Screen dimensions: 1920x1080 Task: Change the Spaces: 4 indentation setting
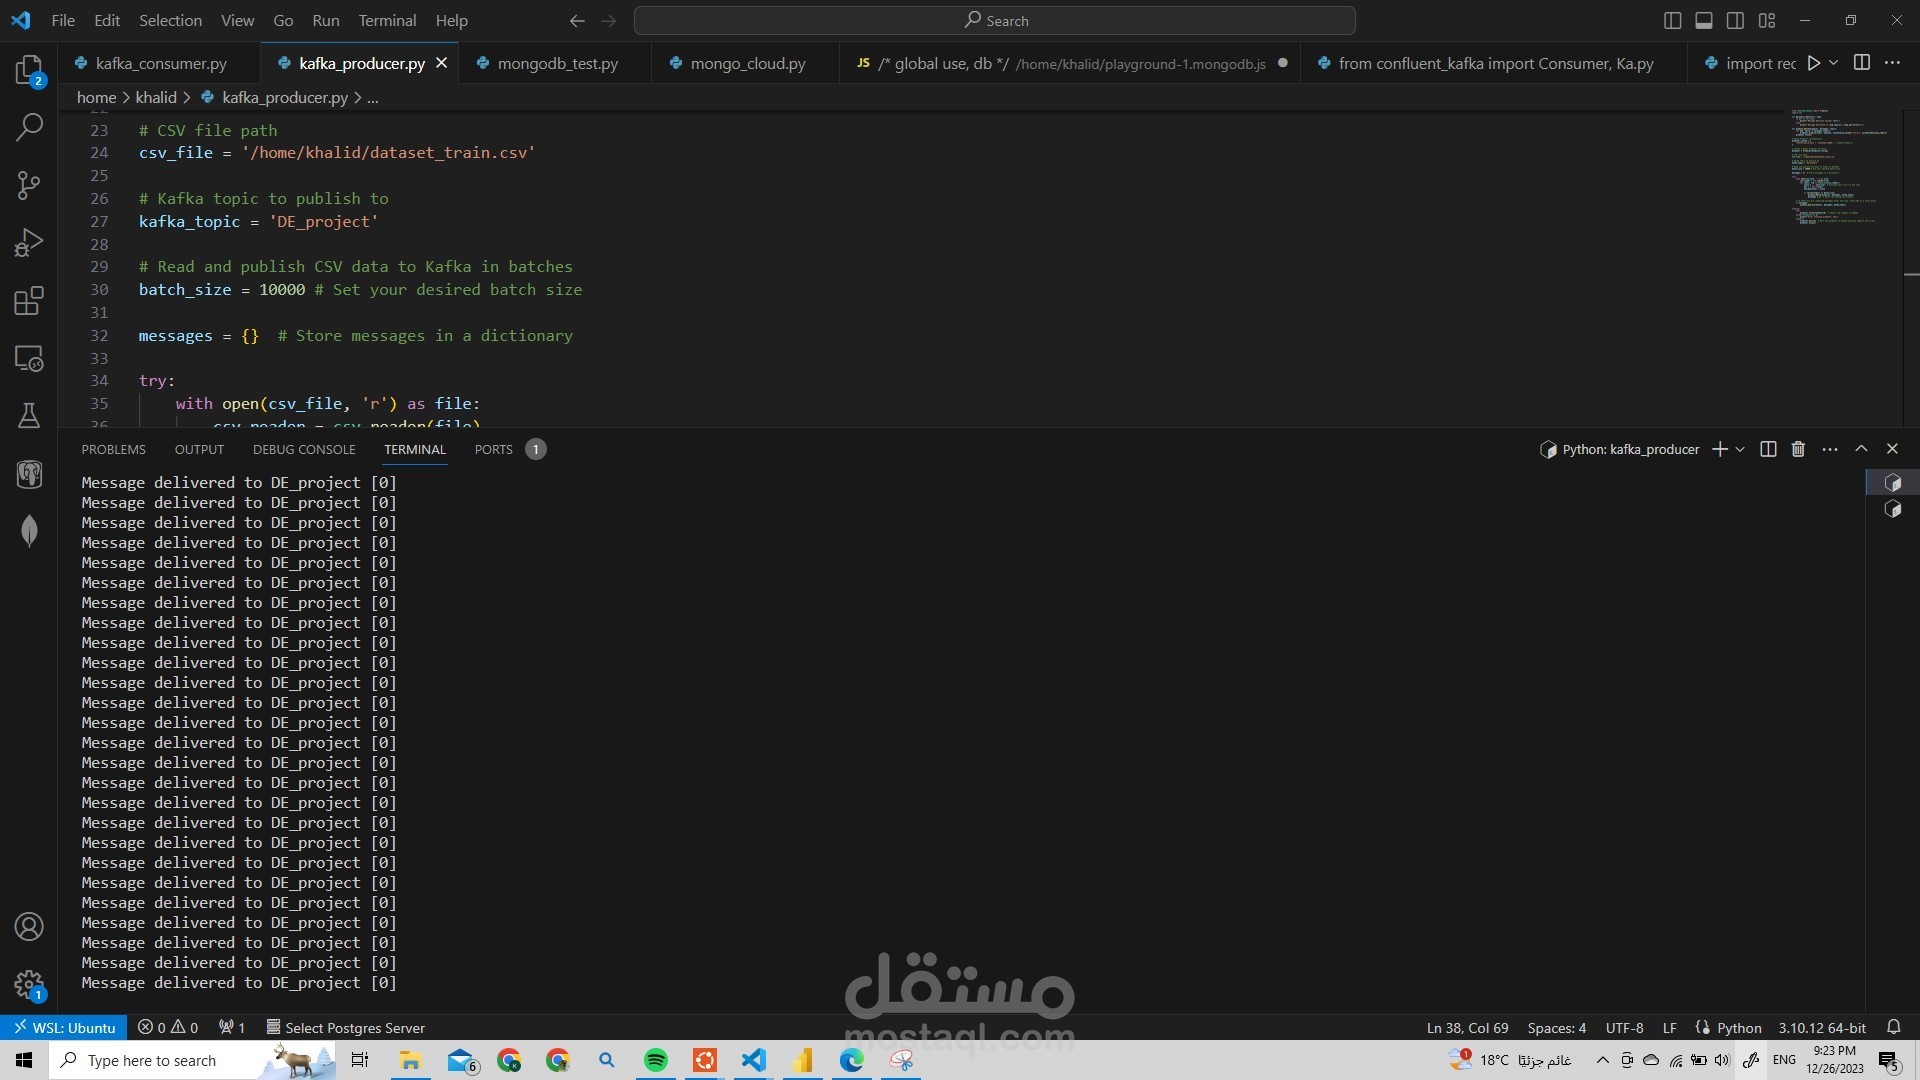(1556, 1028)
